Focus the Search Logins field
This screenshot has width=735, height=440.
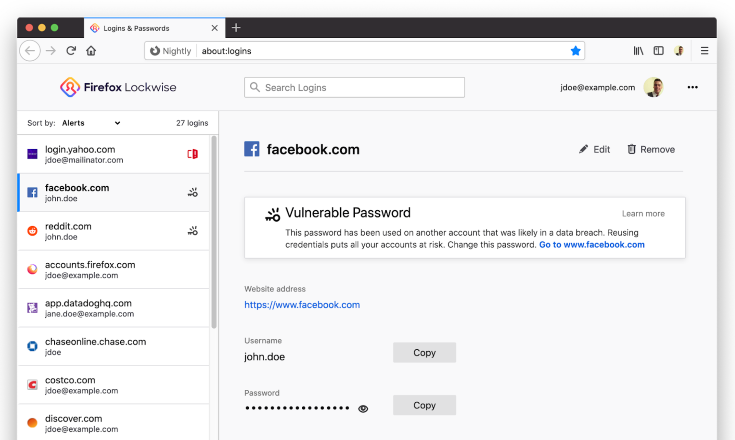(354, 88)
